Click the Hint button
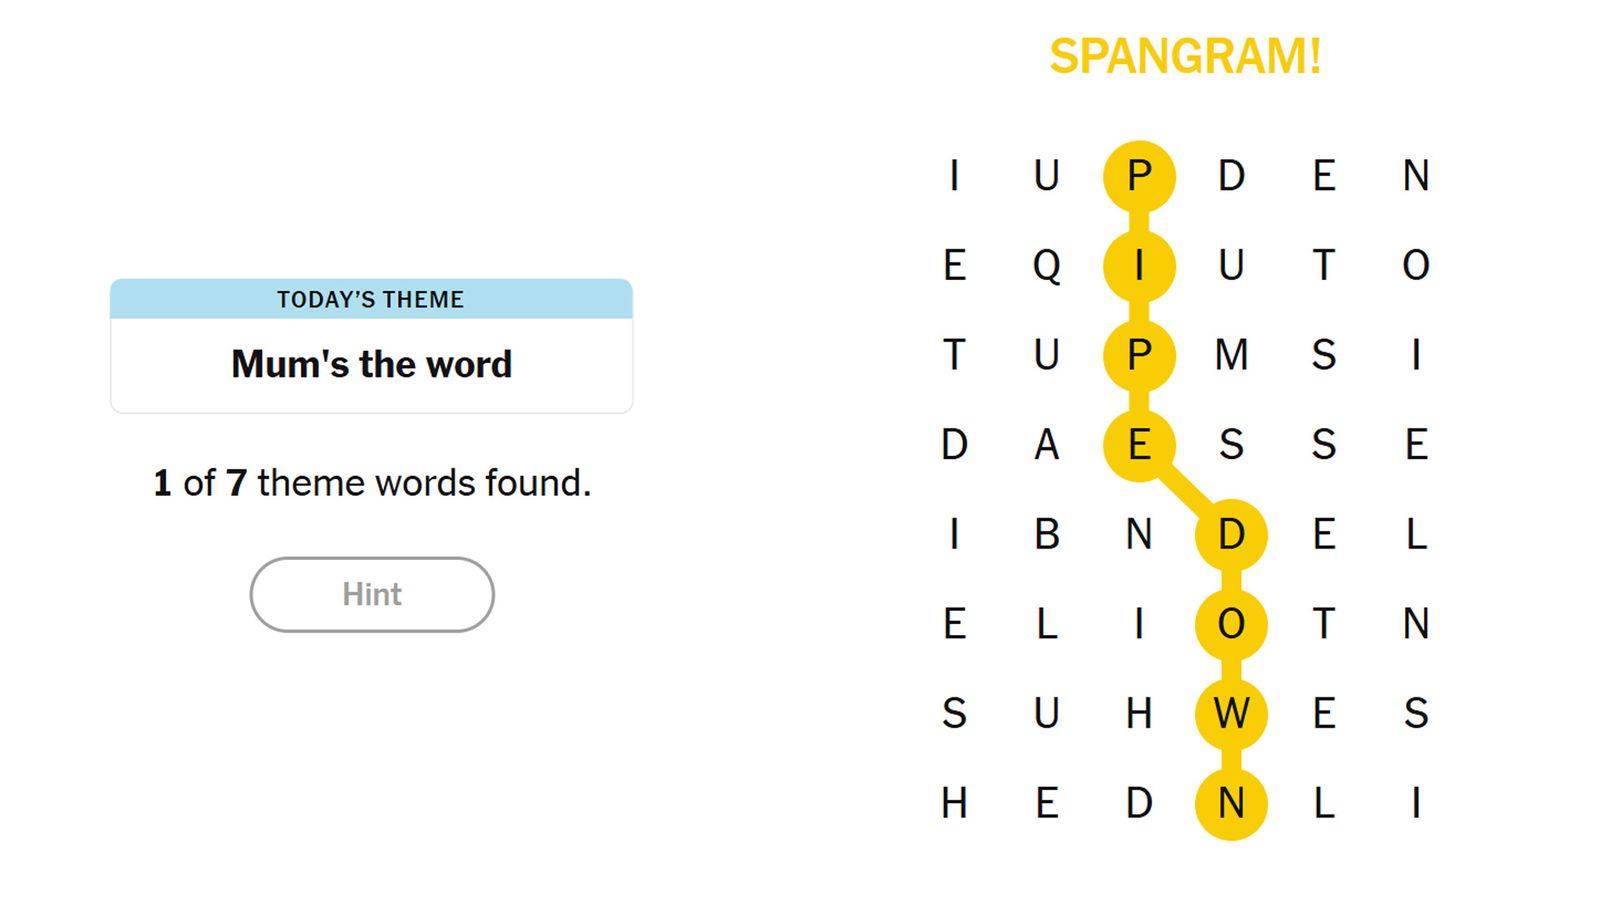The width and height of the screenshot is (1600, 900). 371,594
